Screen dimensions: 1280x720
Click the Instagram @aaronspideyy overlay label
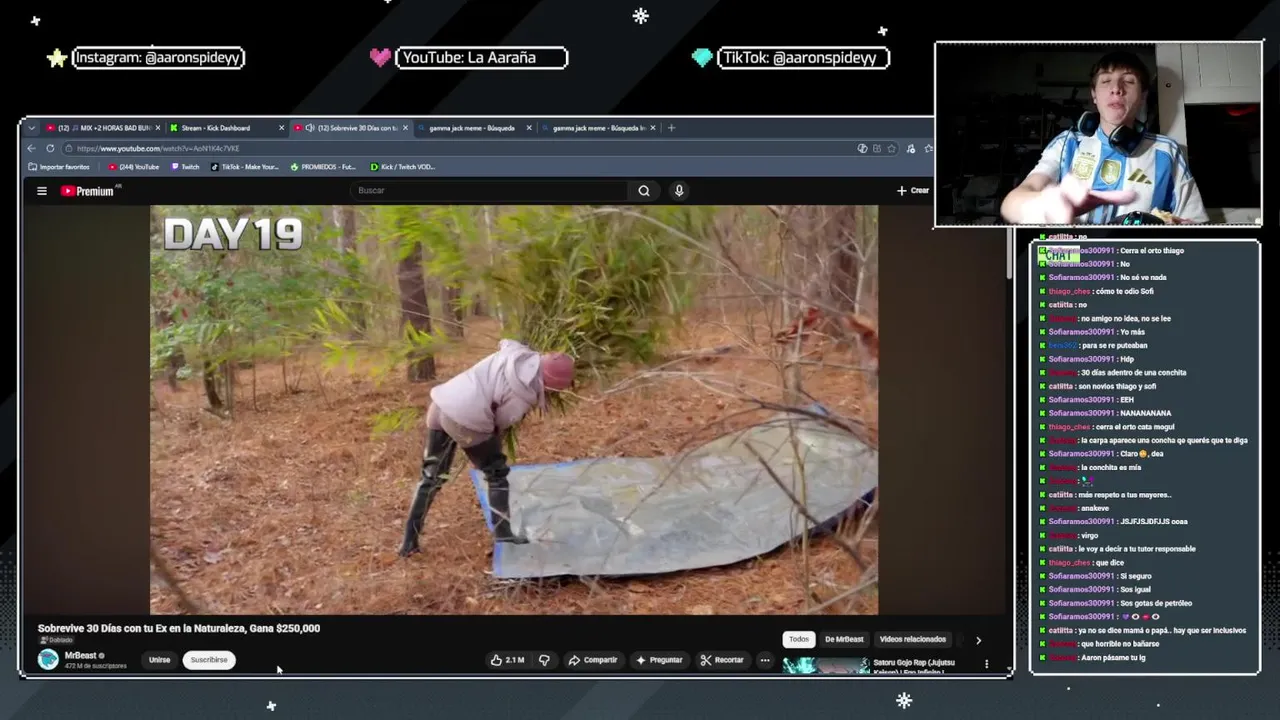coord(158,58)
